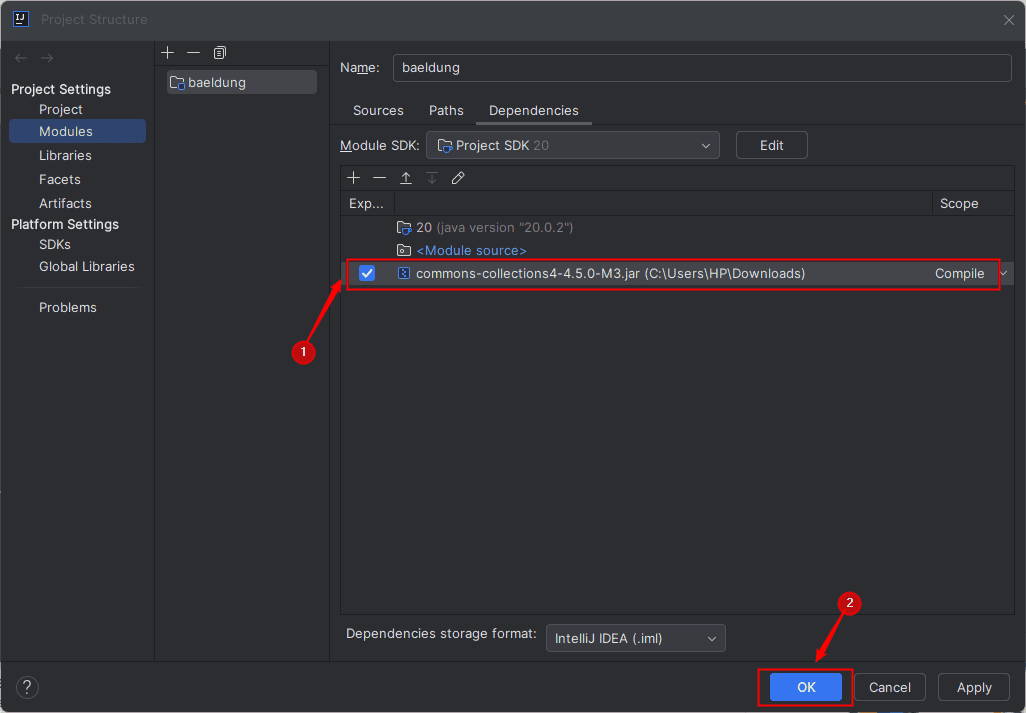Click the Apply button
The height and width of the screenshot is (713, 1026).
pos(974,687)
